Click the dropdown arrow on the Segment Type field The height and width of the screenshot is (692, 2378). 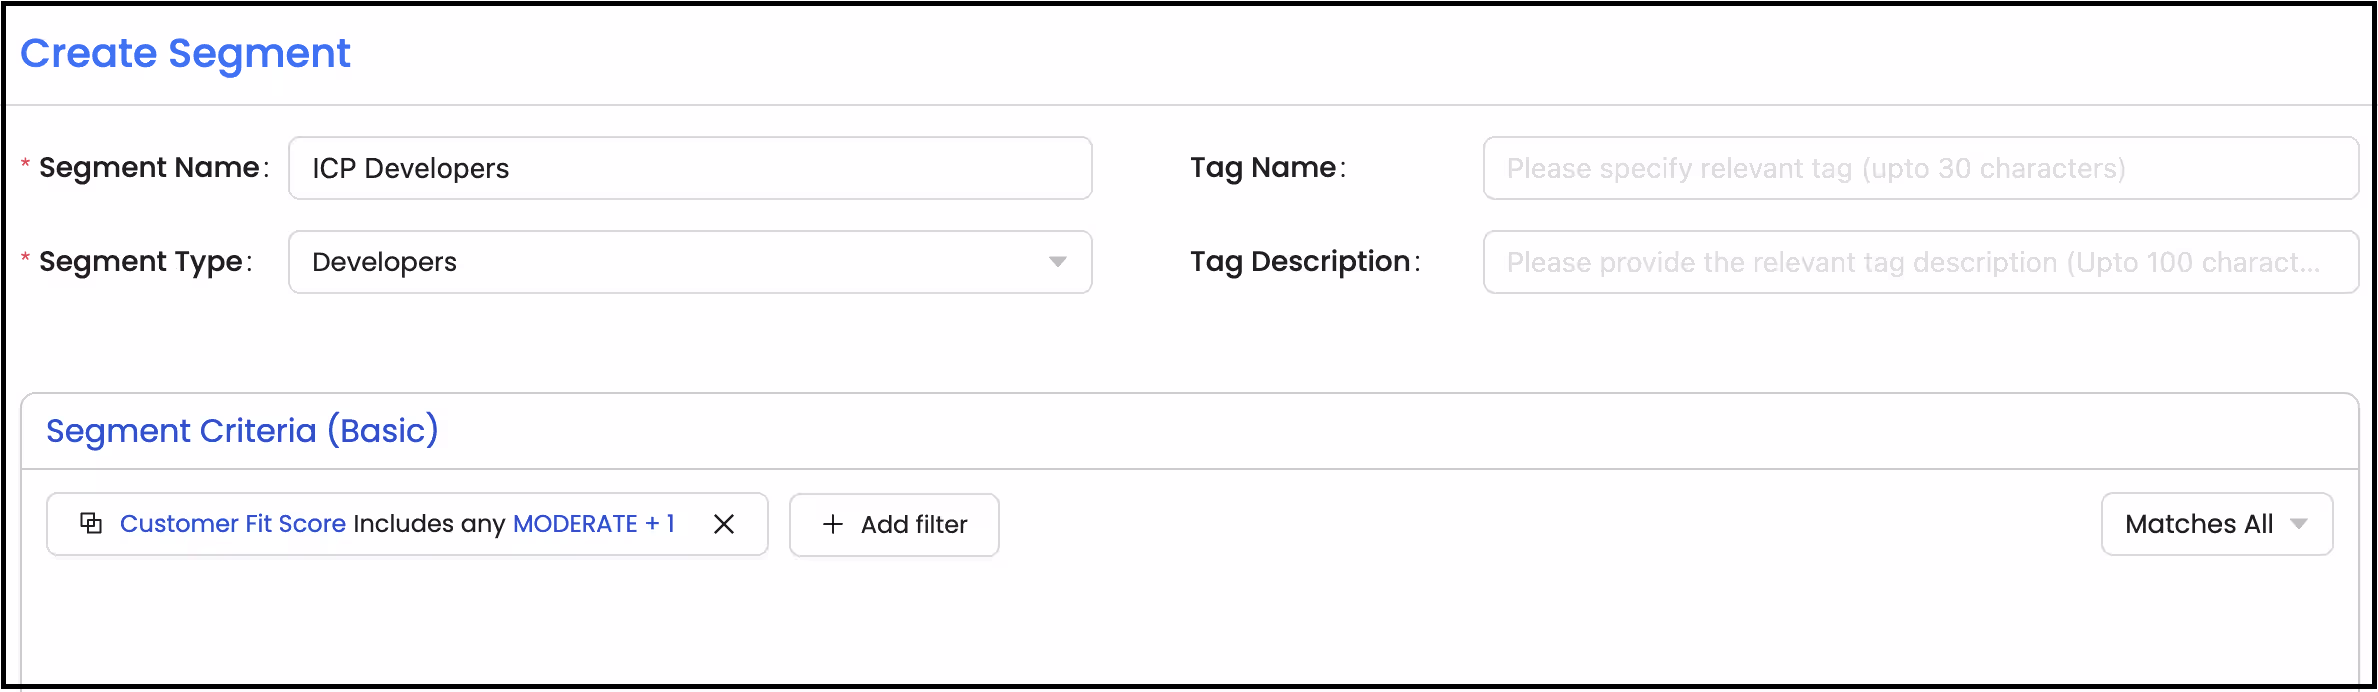1058,262
